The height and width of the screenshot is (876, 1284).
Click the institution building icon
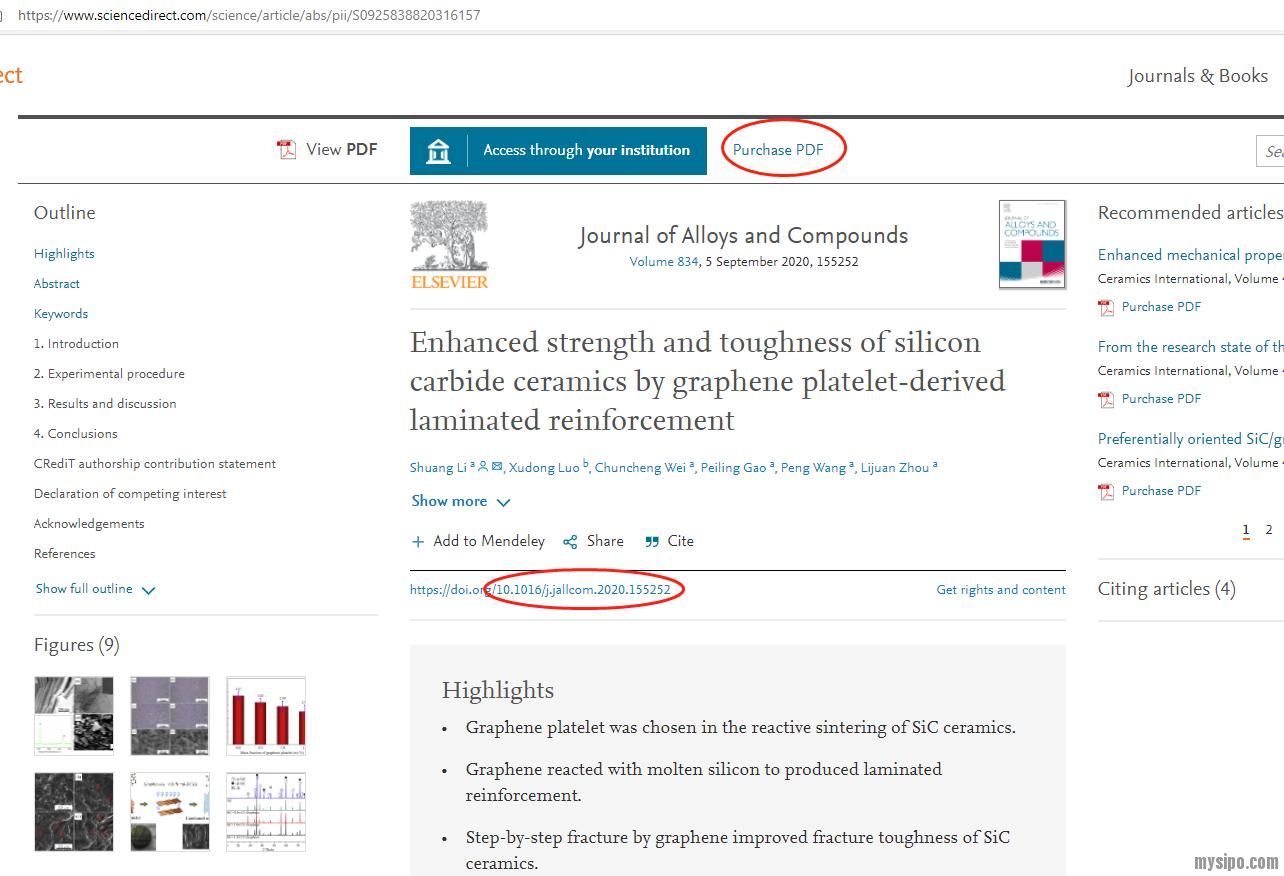[x=437, y=150]
